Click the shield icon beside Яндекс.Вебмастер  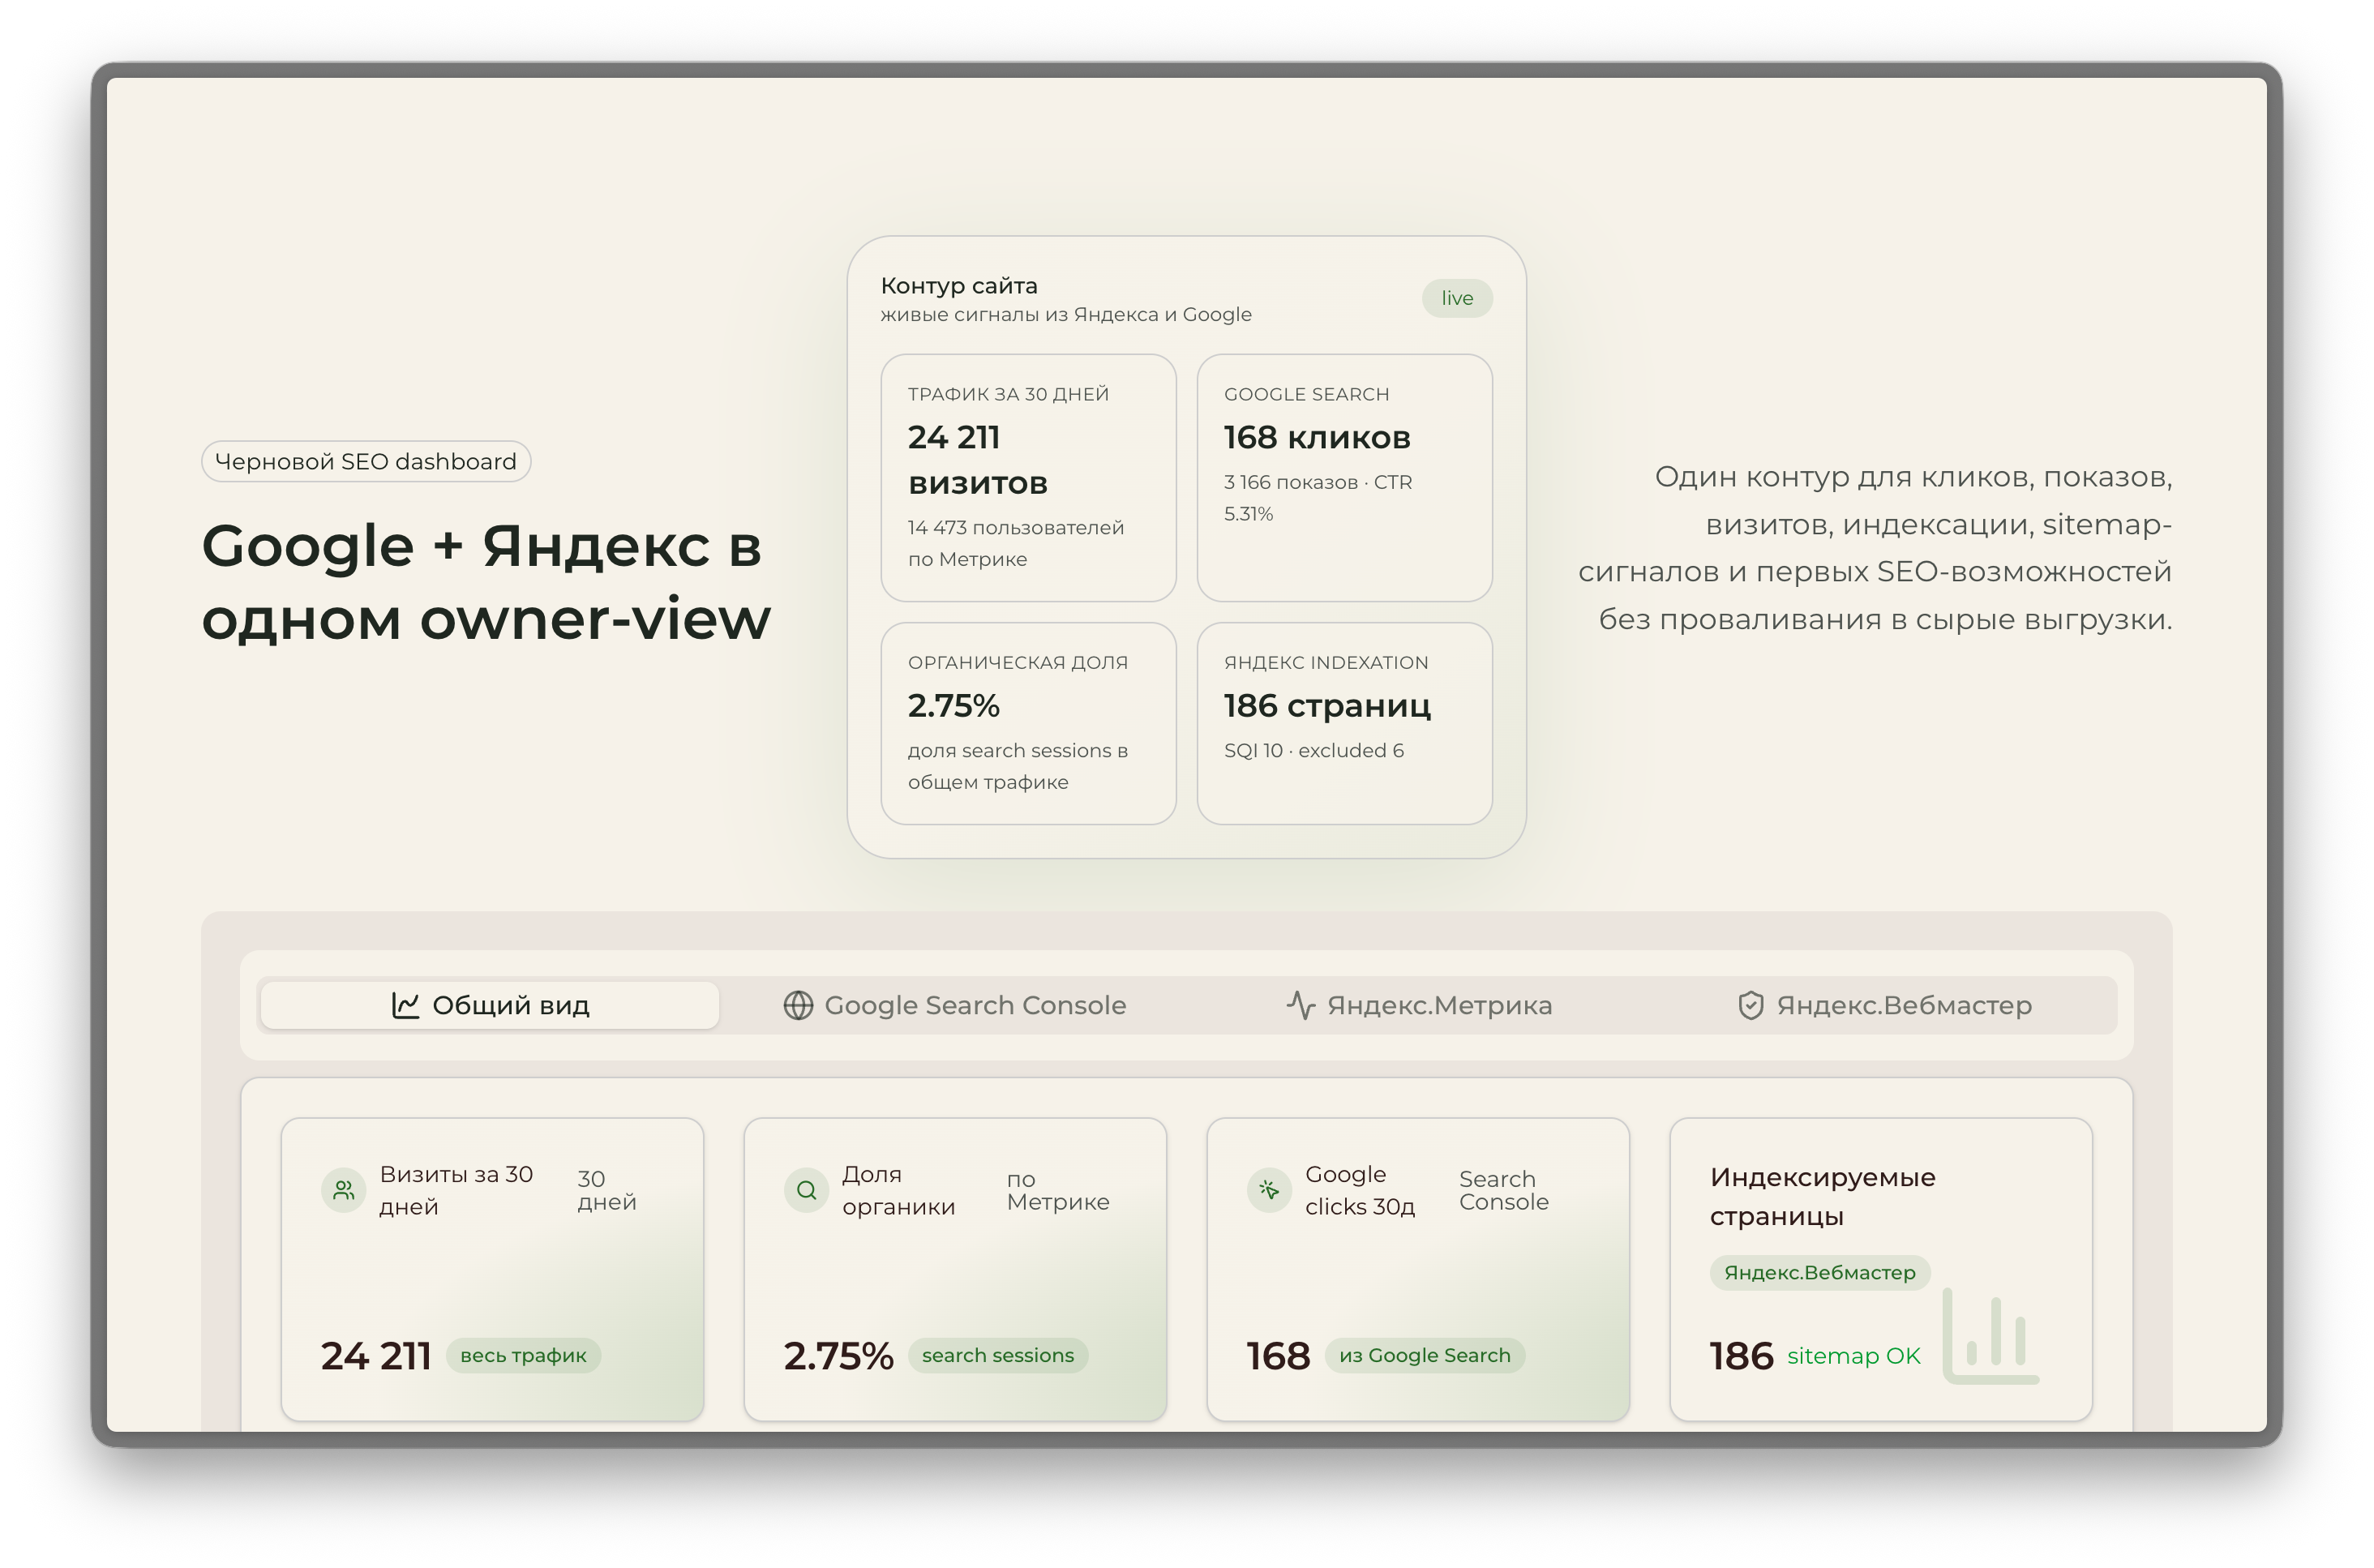tap(1750, 1005)
